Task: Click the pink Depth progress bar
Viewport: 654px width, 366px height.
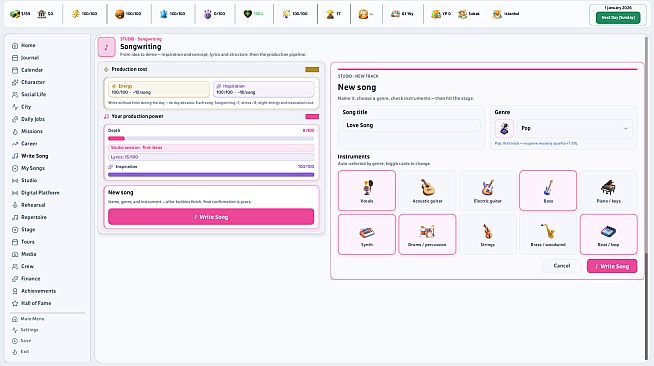Action: (x=211, y=138)
